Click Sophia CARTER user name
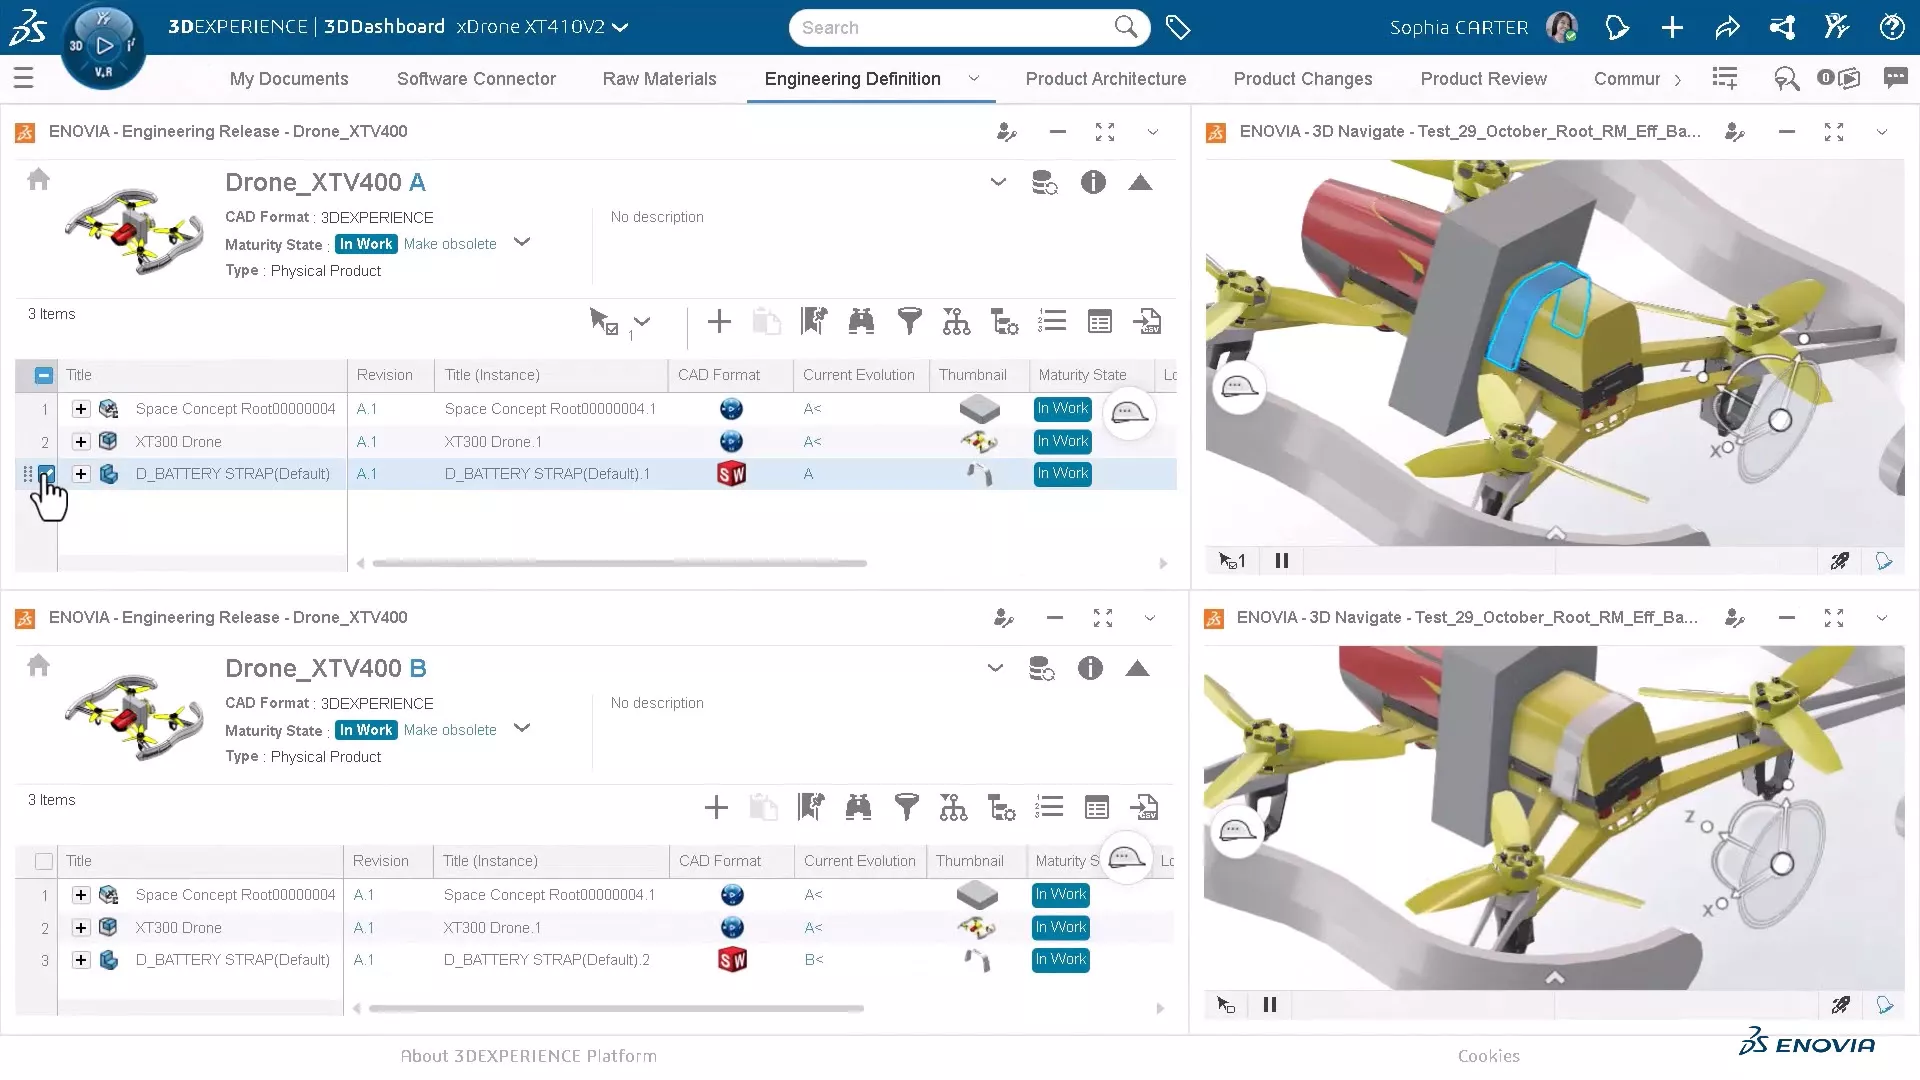The width and height of the screenshot is (1920, 1080). 1459,28
